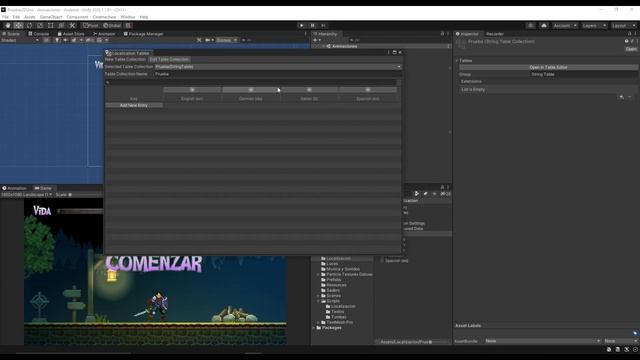Image resolution: width=640 pixels, height=360 pixels.
Task: Switch to the Package Manager tab
Action: 143,34
